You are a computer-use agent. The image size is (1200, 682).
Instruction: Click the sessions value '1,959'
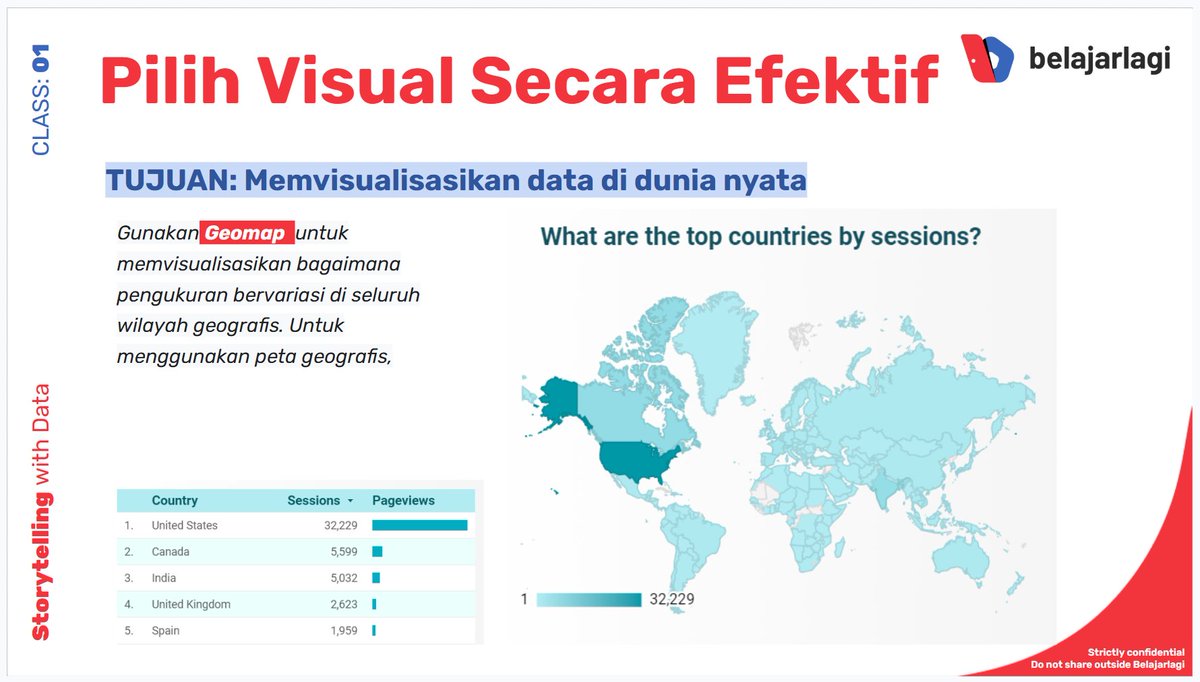click(342, 630)
